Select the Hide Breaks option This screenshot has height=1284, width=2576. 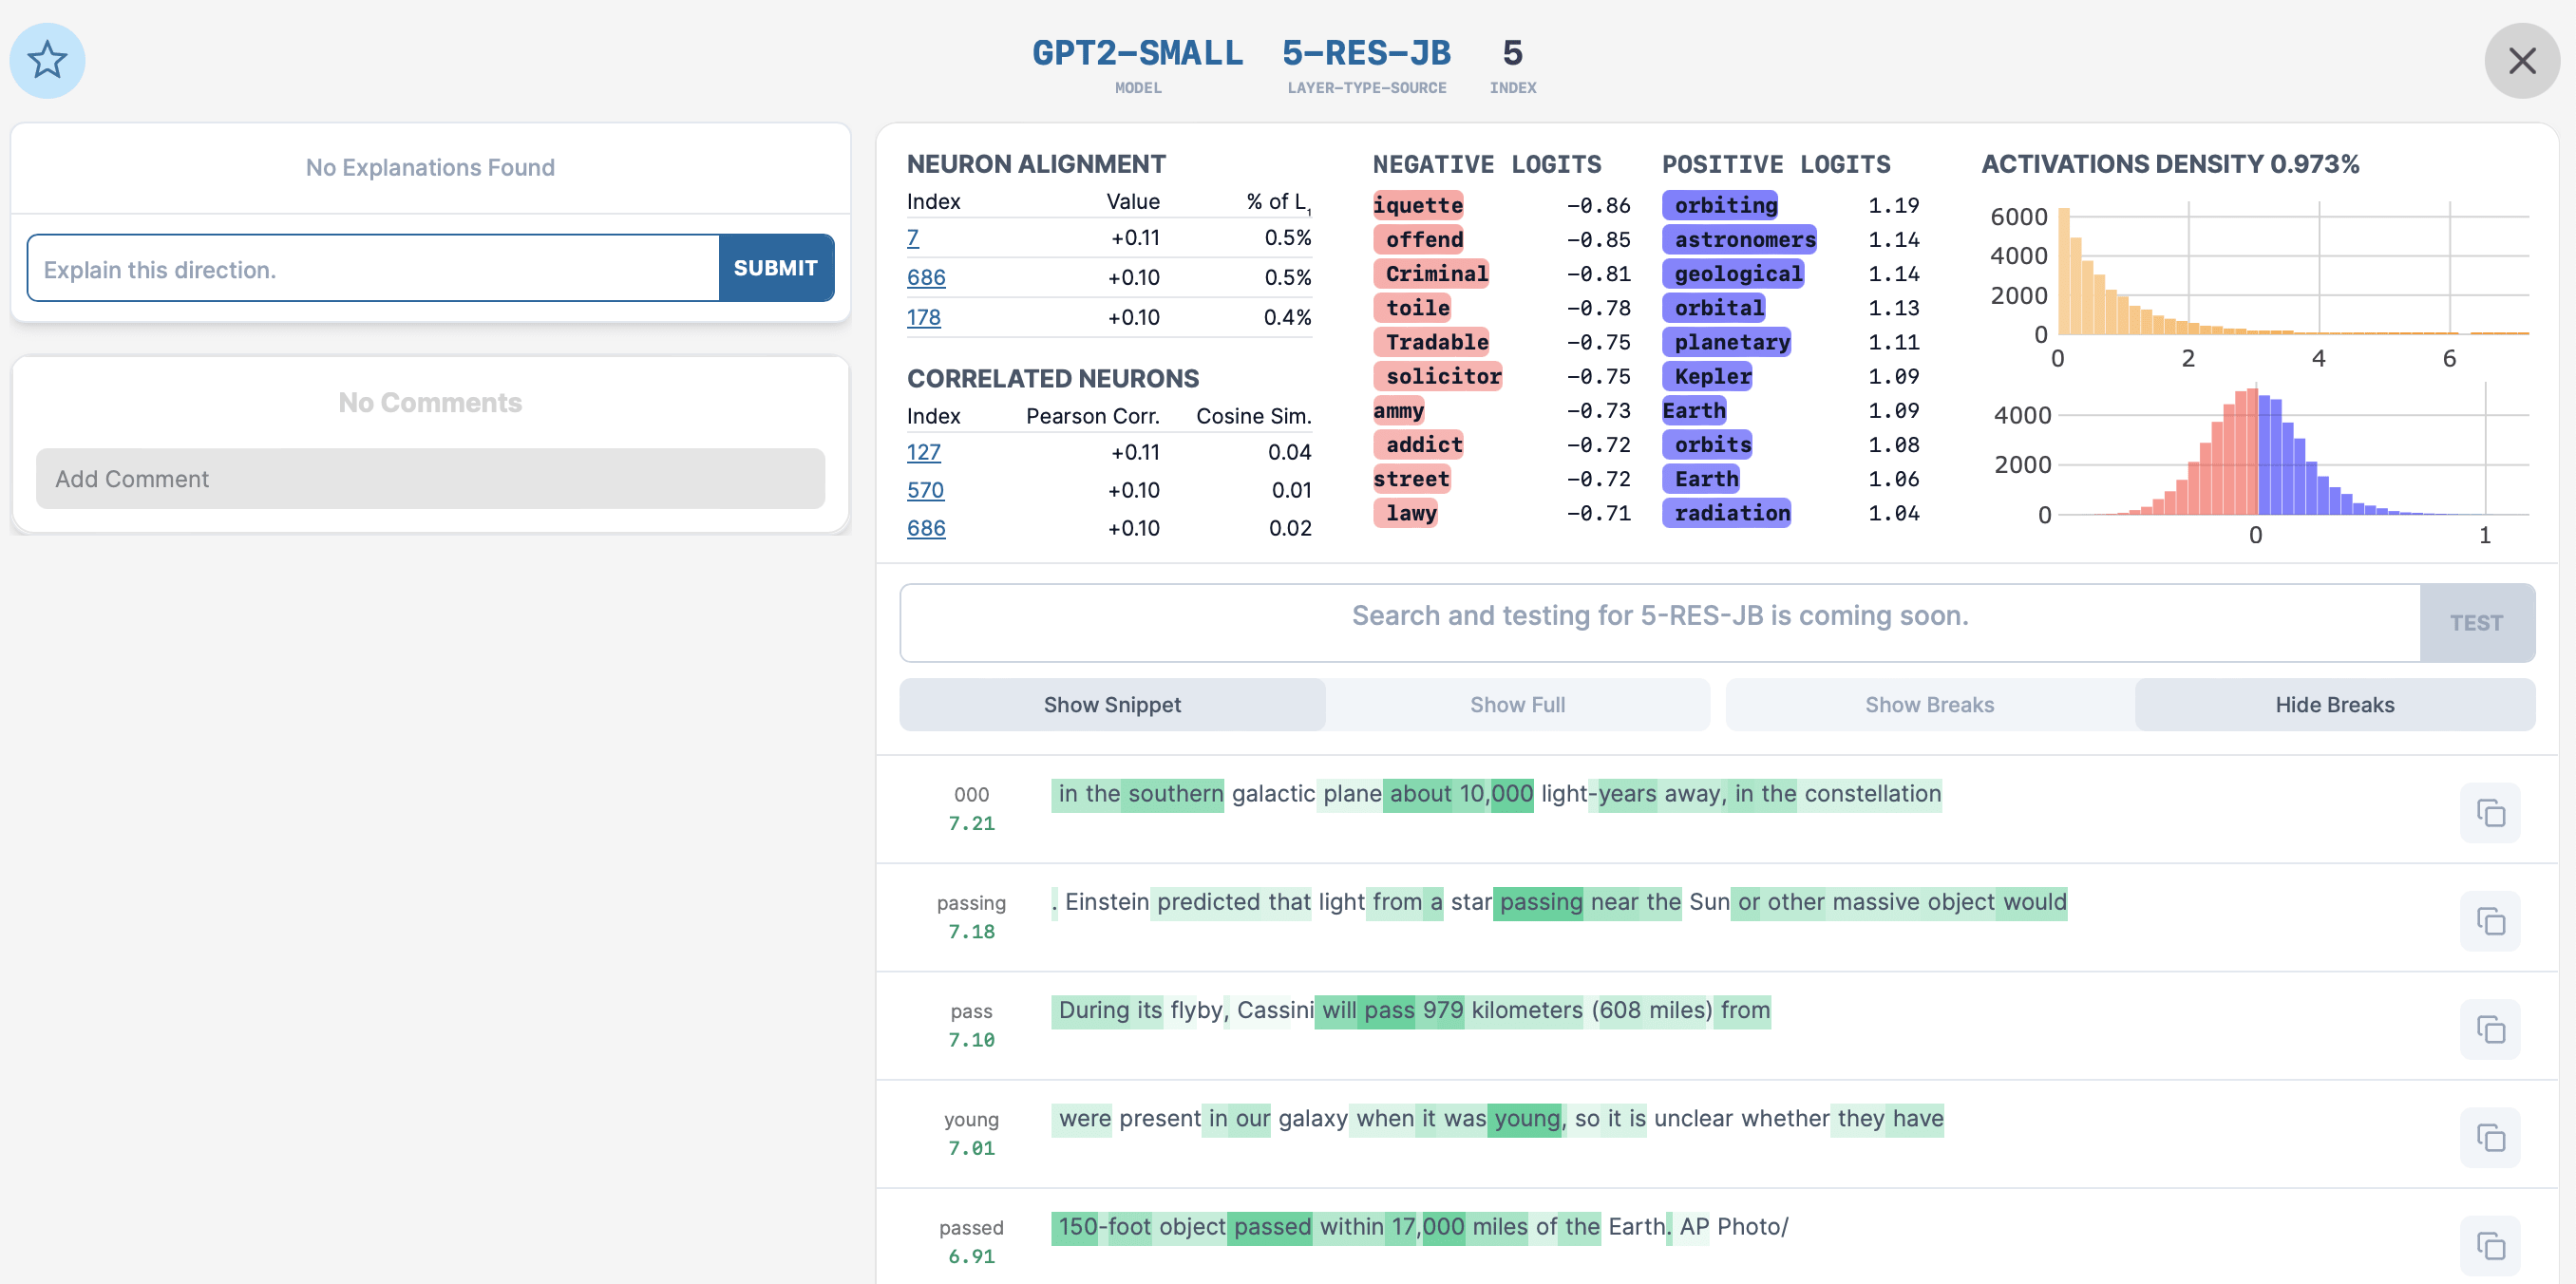(x=2333, y=705)
